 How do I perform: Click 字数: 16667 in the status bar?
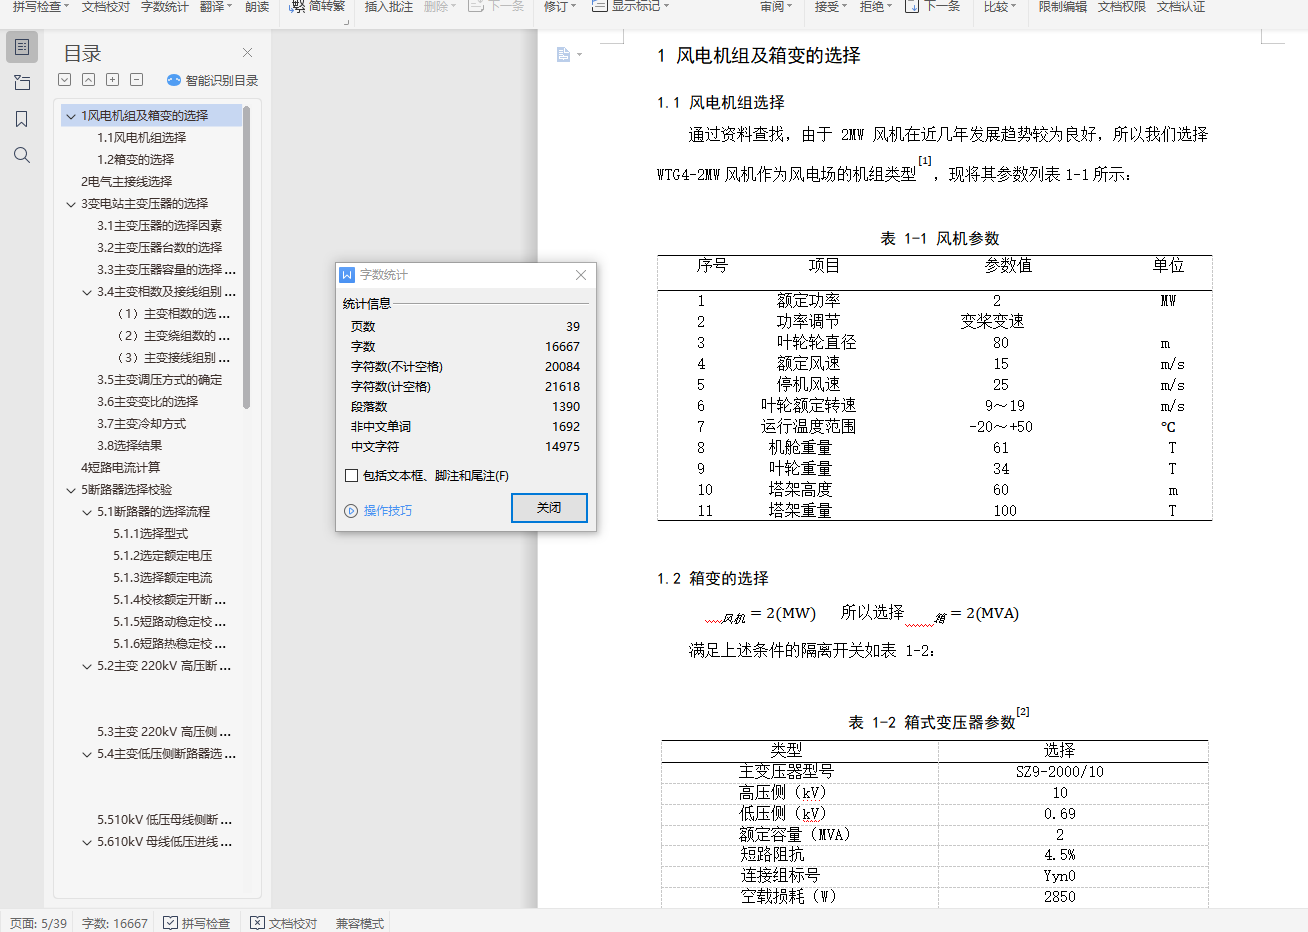[115, 923]
